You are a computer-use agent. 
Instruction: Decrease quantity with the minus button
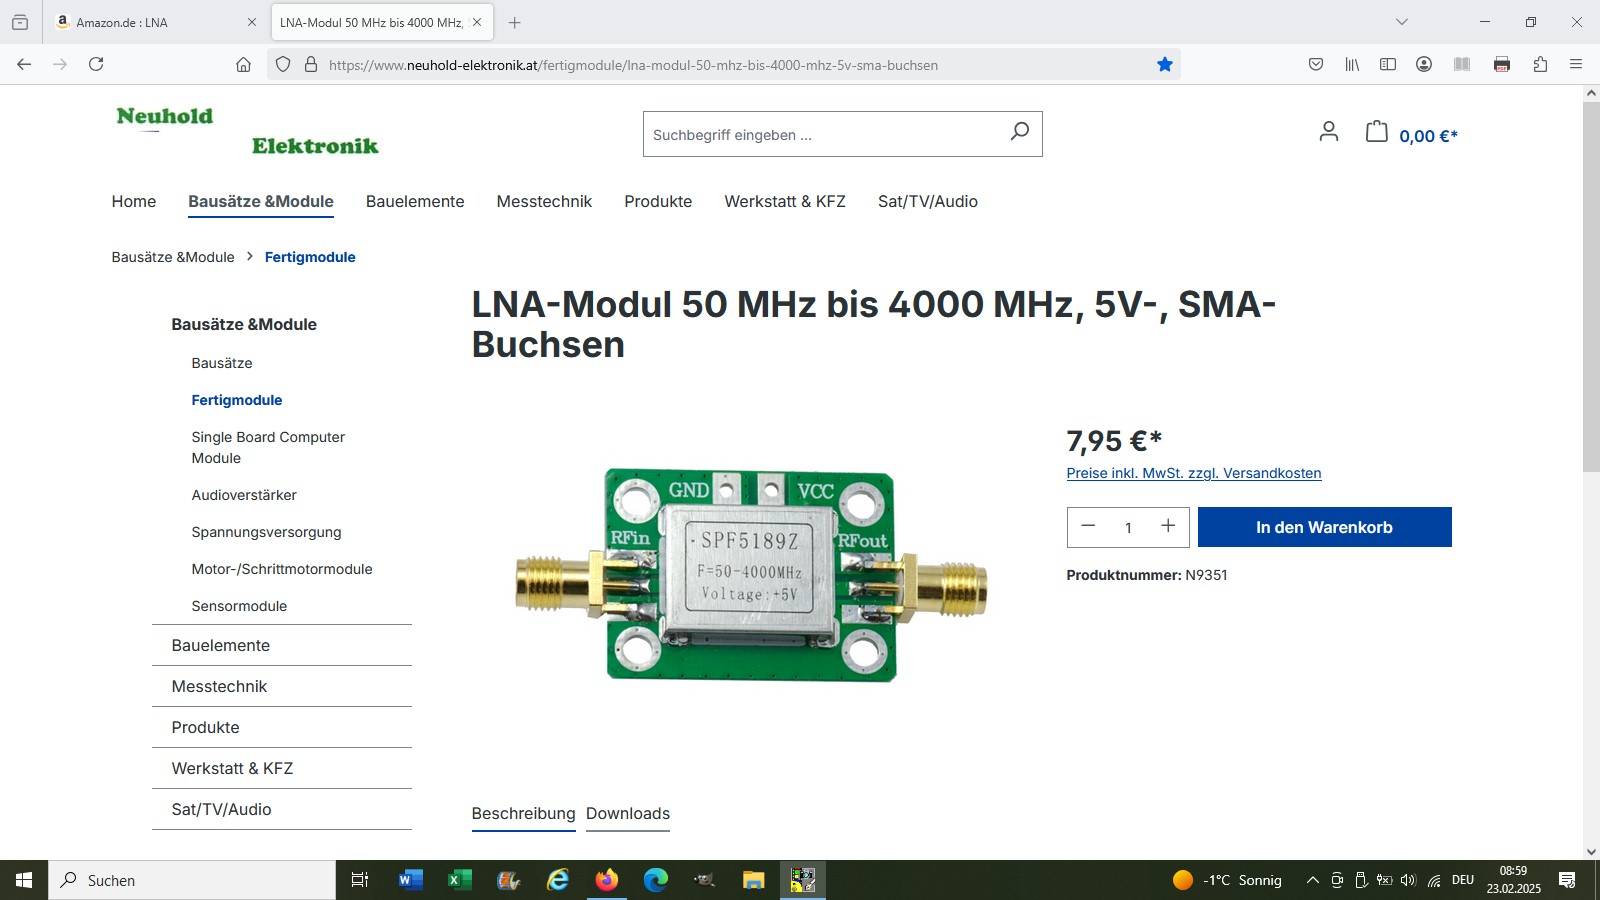click(1088, 526)
